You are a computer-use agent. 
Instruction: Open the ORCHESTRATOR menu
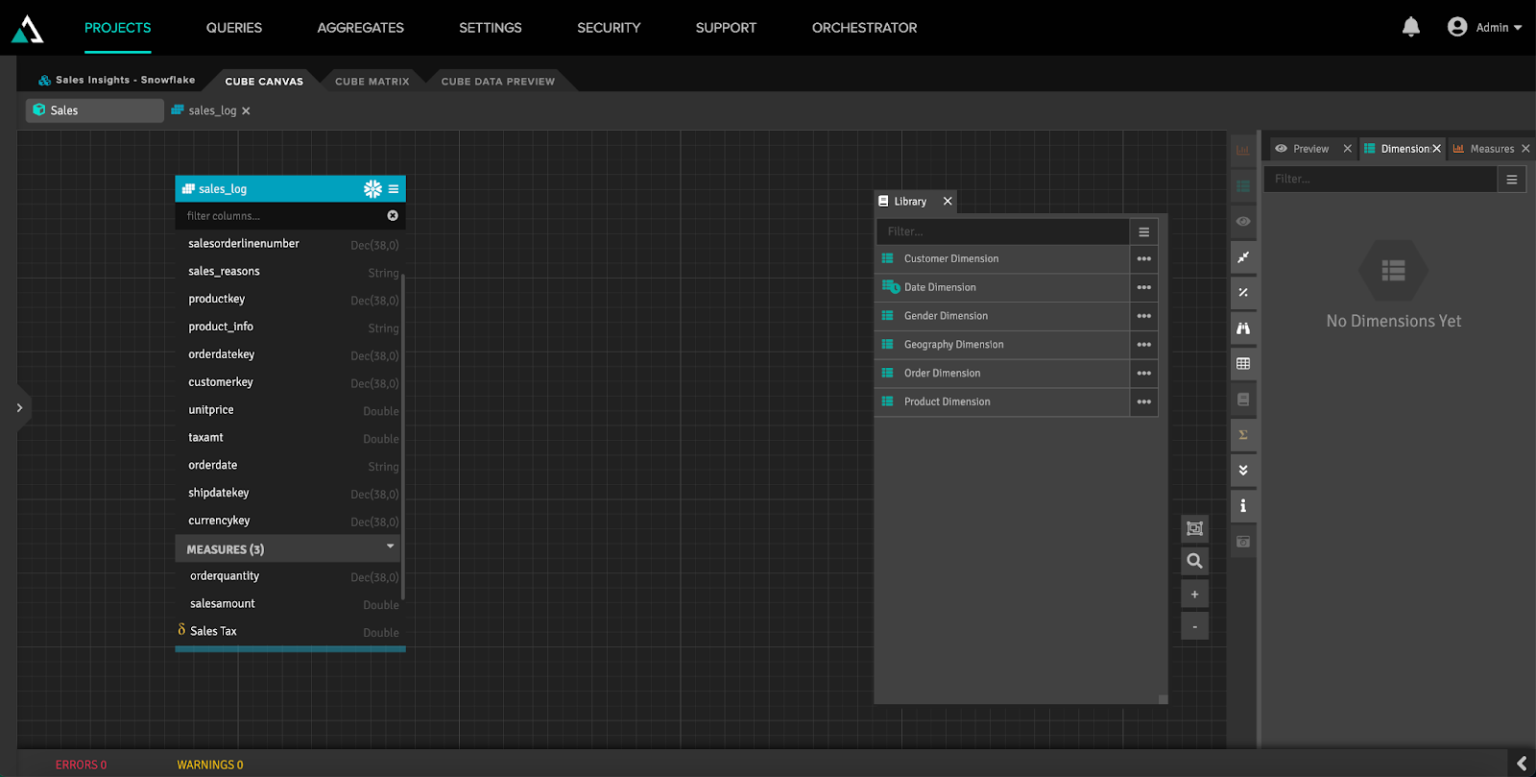pyautogui.click(x=864, y=27)
